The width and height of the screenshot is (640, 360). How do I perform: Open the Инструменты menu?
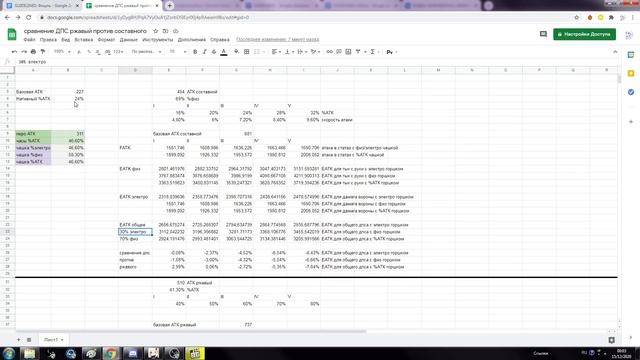coord(158,40)
